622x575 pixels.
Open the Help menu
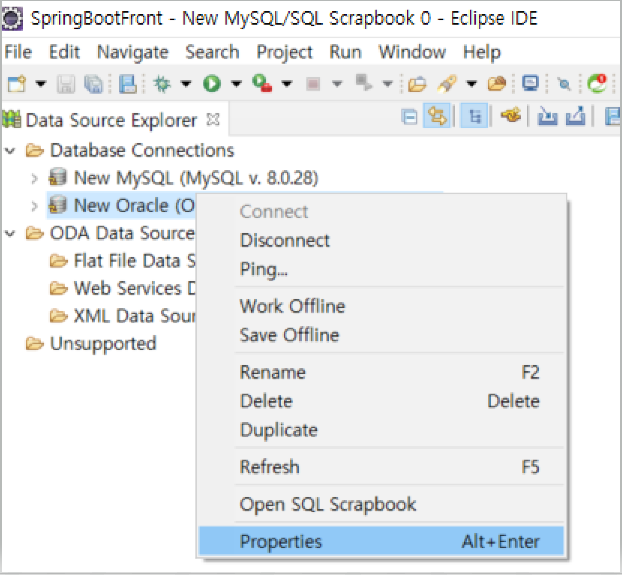(x=482, y=52)
